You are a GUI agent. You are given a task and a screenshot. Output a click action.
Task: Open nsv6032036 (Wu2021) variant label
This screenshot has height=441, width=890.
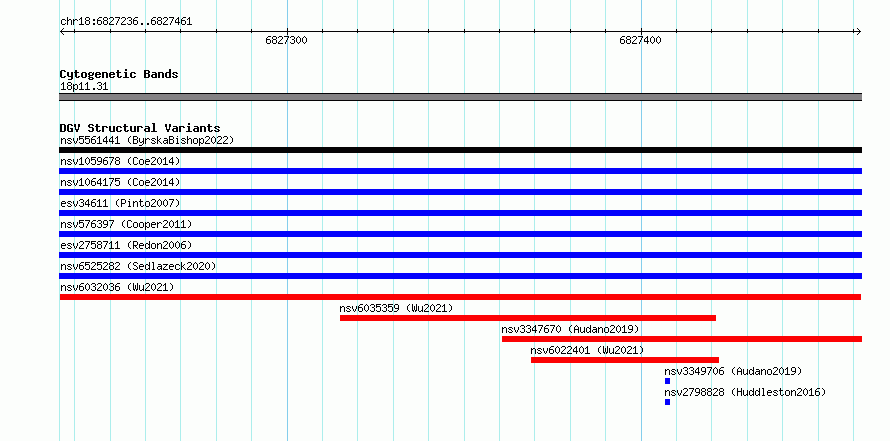(x=117, y=287)
